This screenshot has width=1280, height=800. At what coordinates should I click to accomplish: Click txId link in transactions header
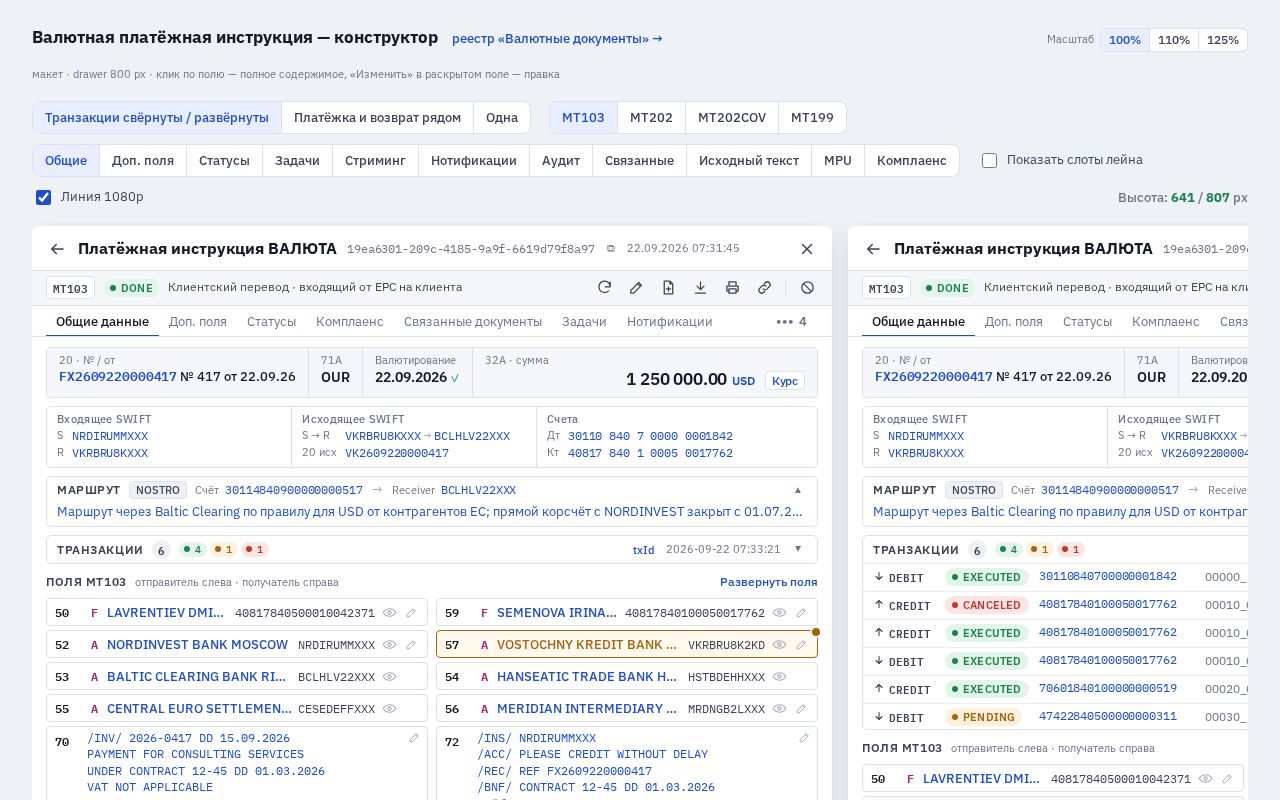pyautogui.click(x=643, y=550)
